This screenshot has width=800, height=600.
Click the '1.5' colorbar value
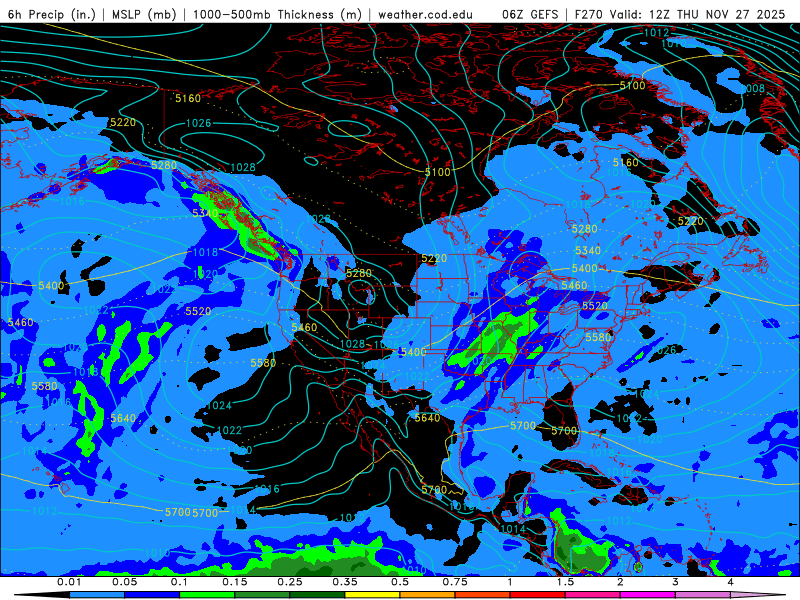tap(565, 582)
